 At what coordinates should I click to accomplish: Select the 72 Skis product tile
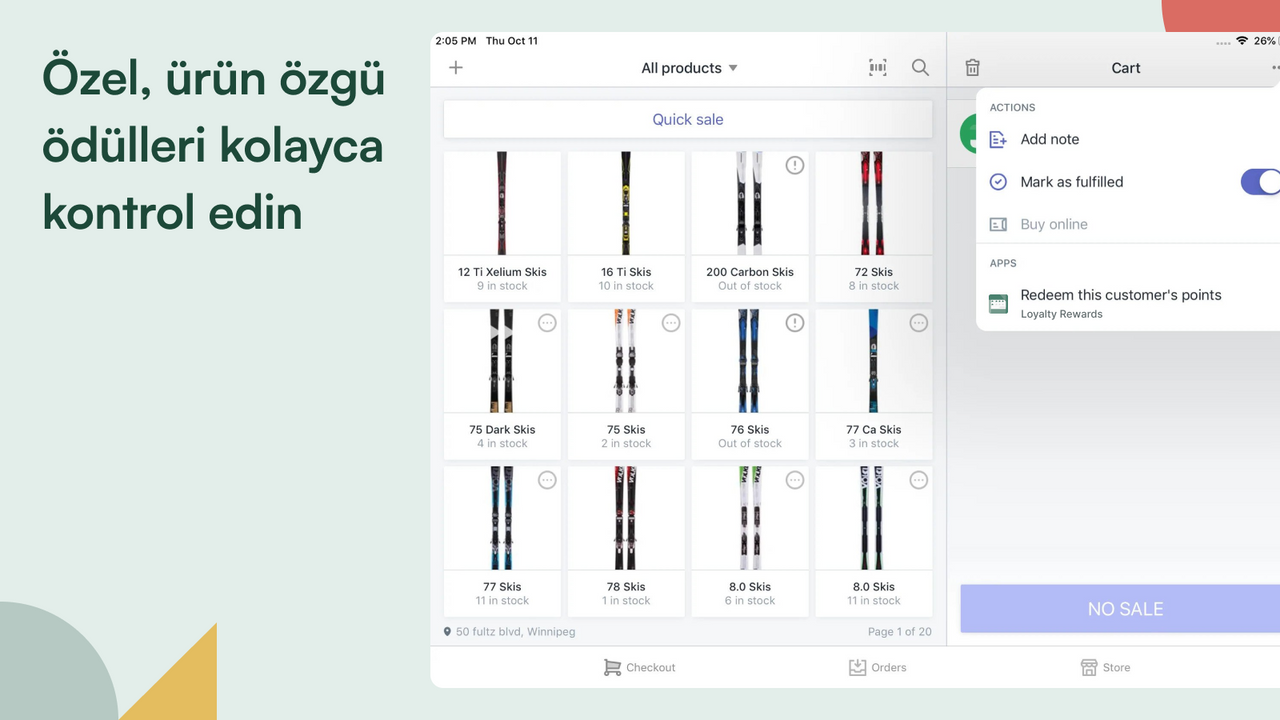(874, 226)
